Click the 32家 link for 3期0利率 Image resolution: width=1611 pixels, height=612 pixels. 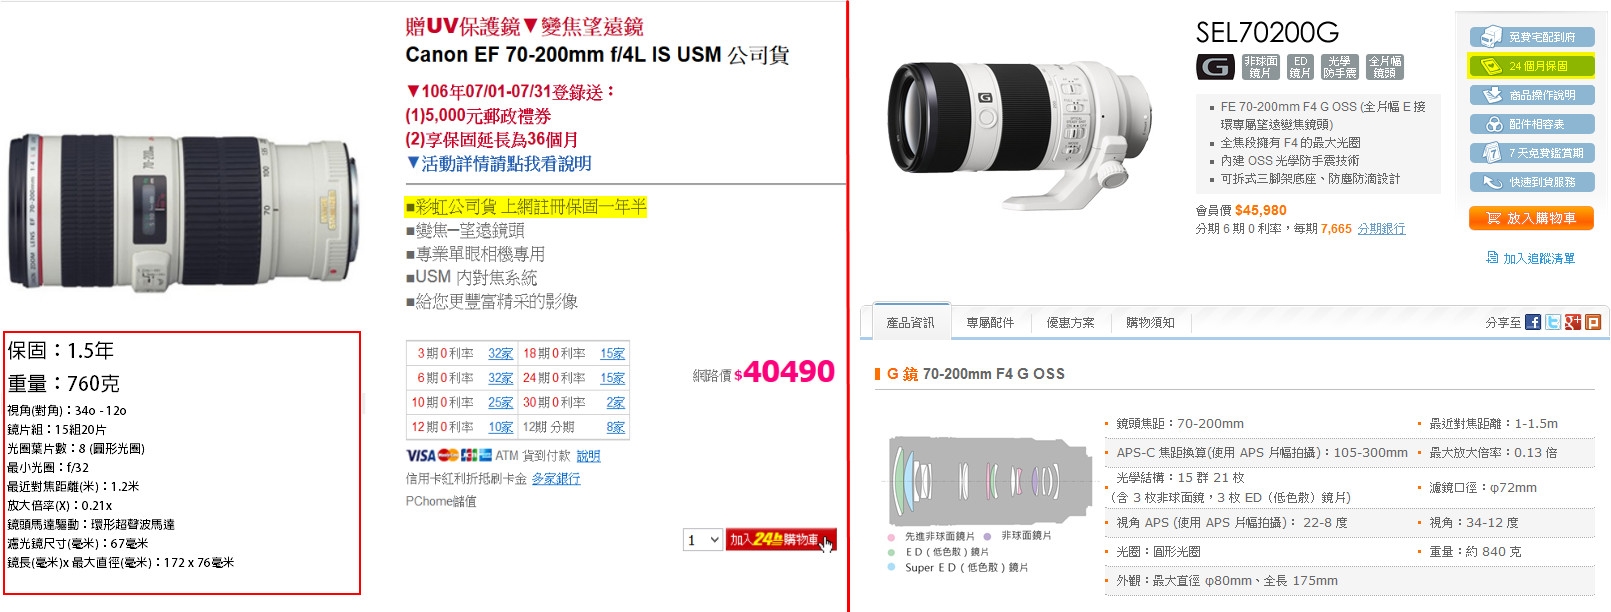(501, 354)
